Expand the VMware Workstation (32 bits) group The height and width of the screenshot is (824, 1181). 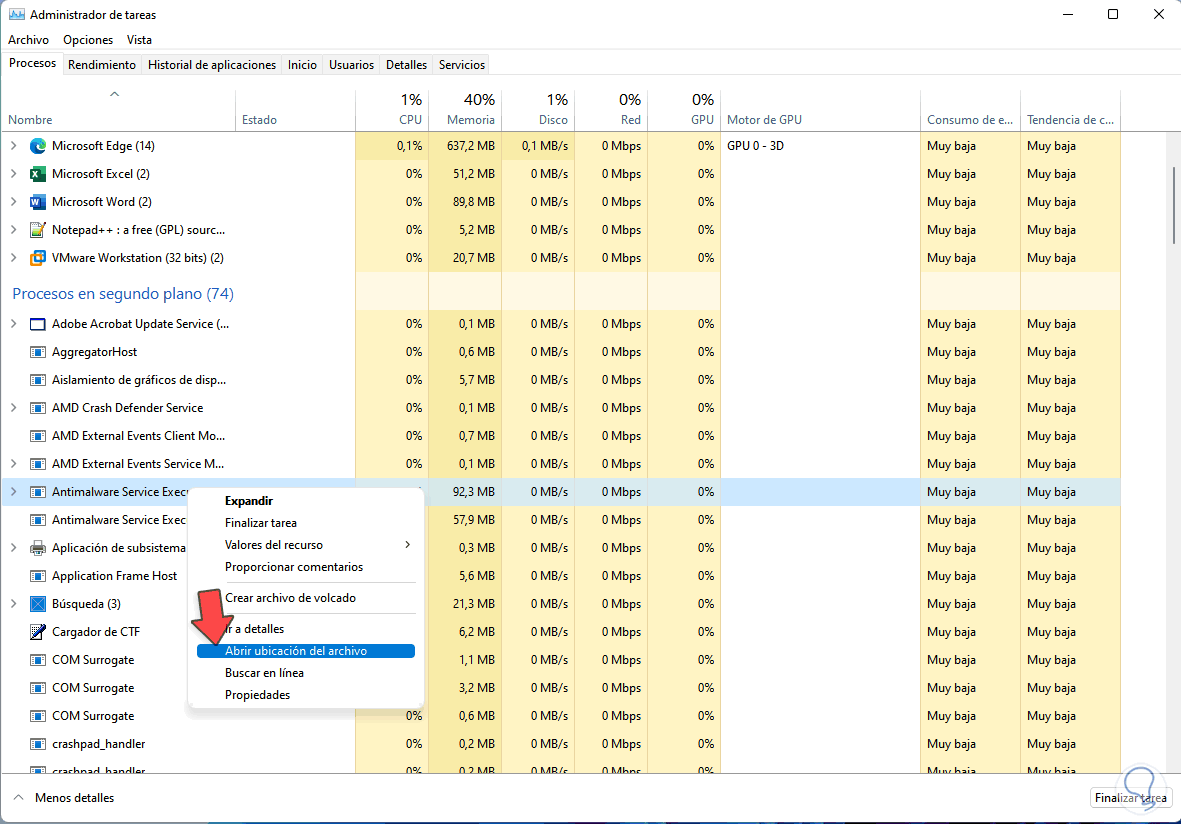coord(14,257)
